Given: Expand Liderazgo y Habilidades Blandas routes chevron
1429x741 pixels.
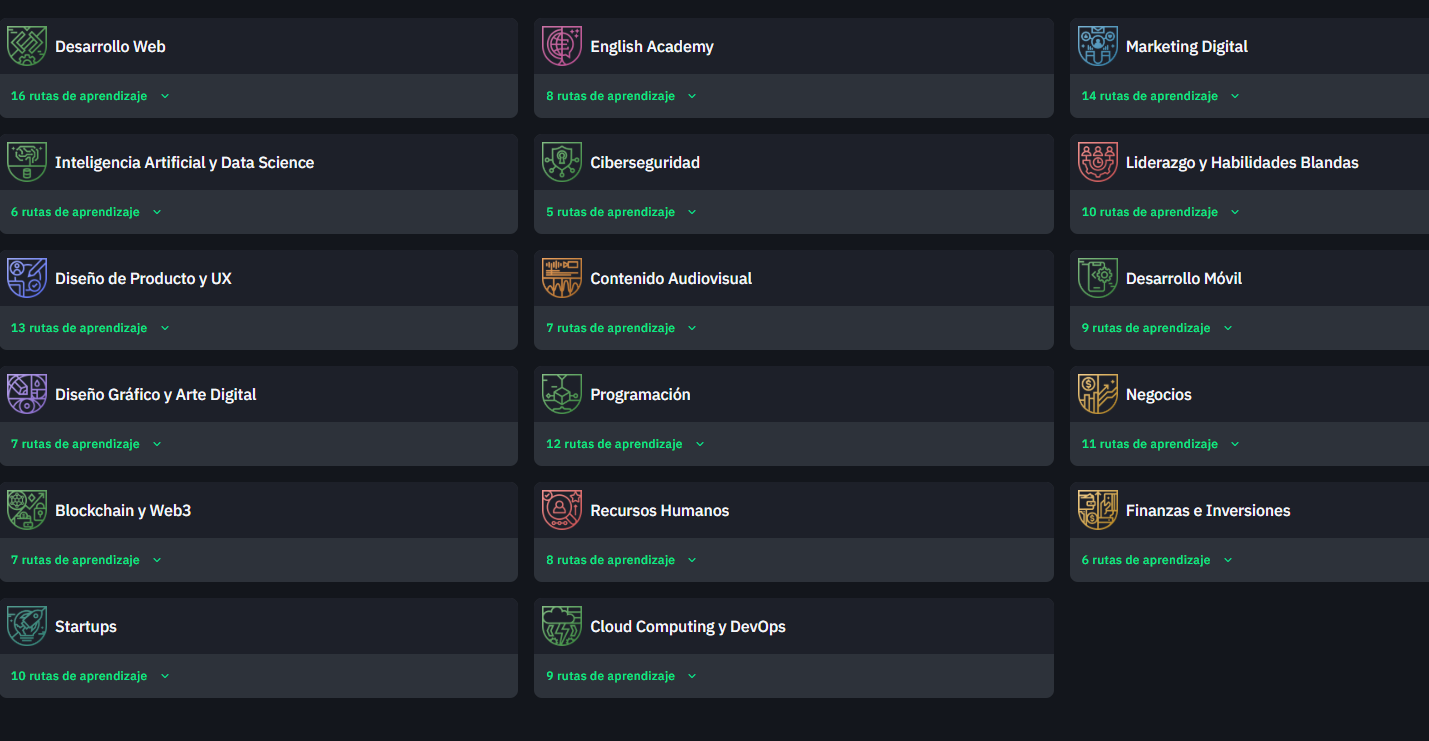Looking at the screenshot, I should 1235,212.
